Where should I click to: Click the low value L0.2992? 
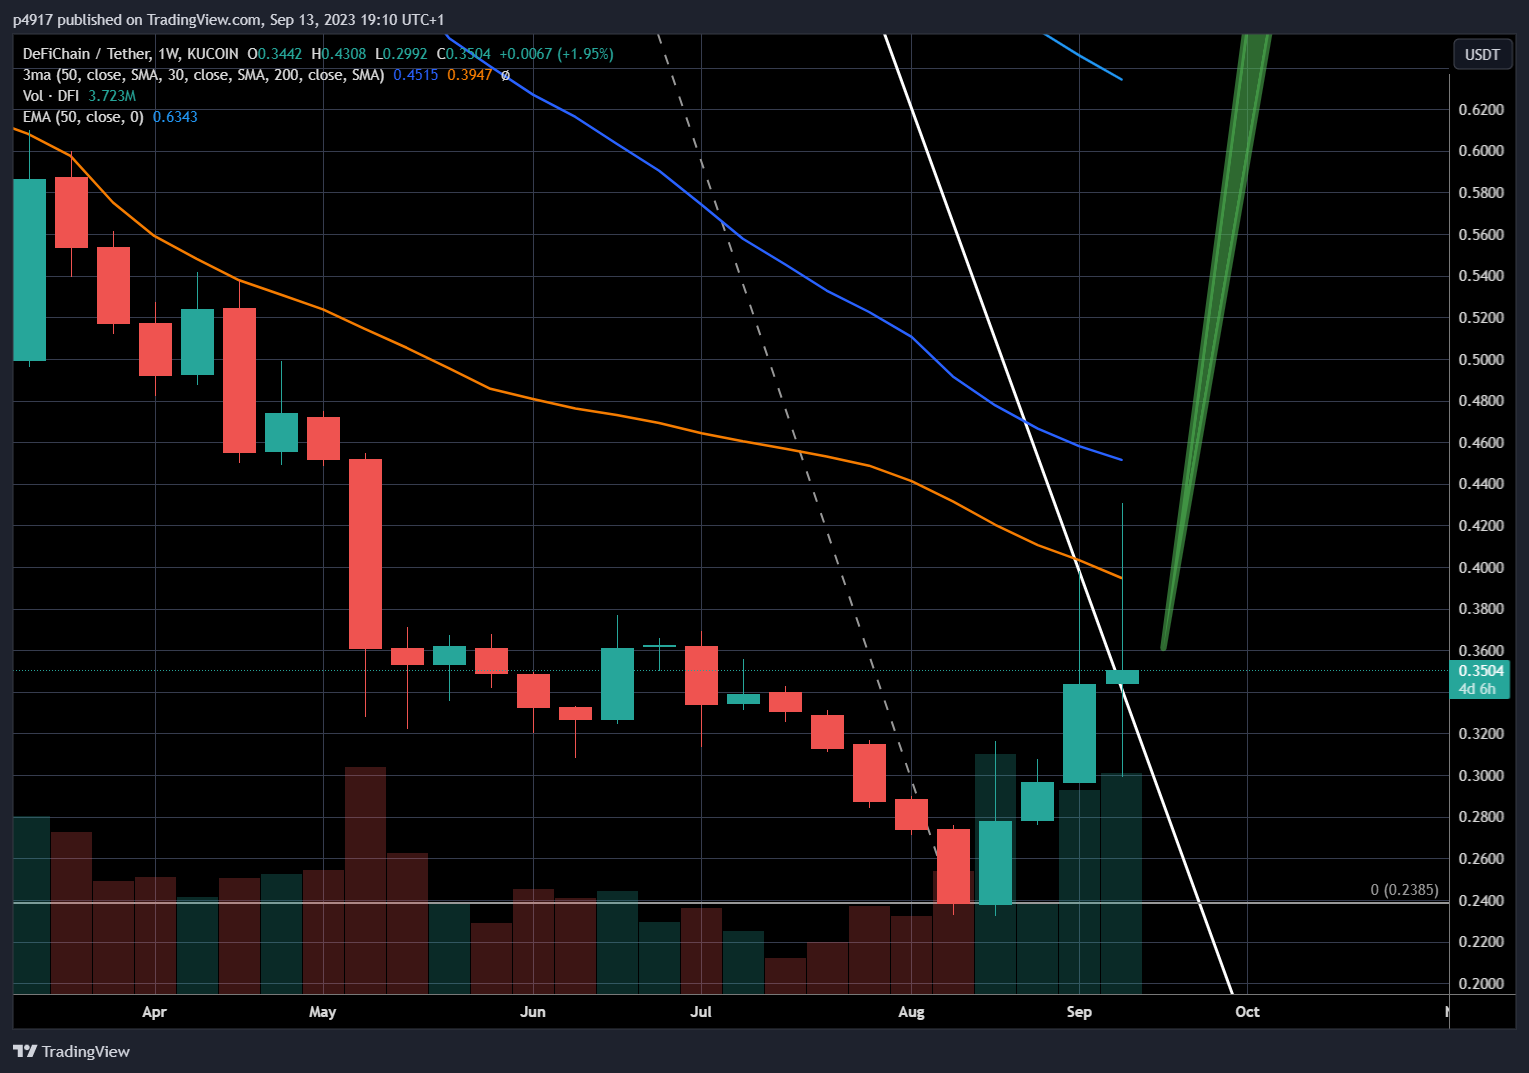point(401,54)
